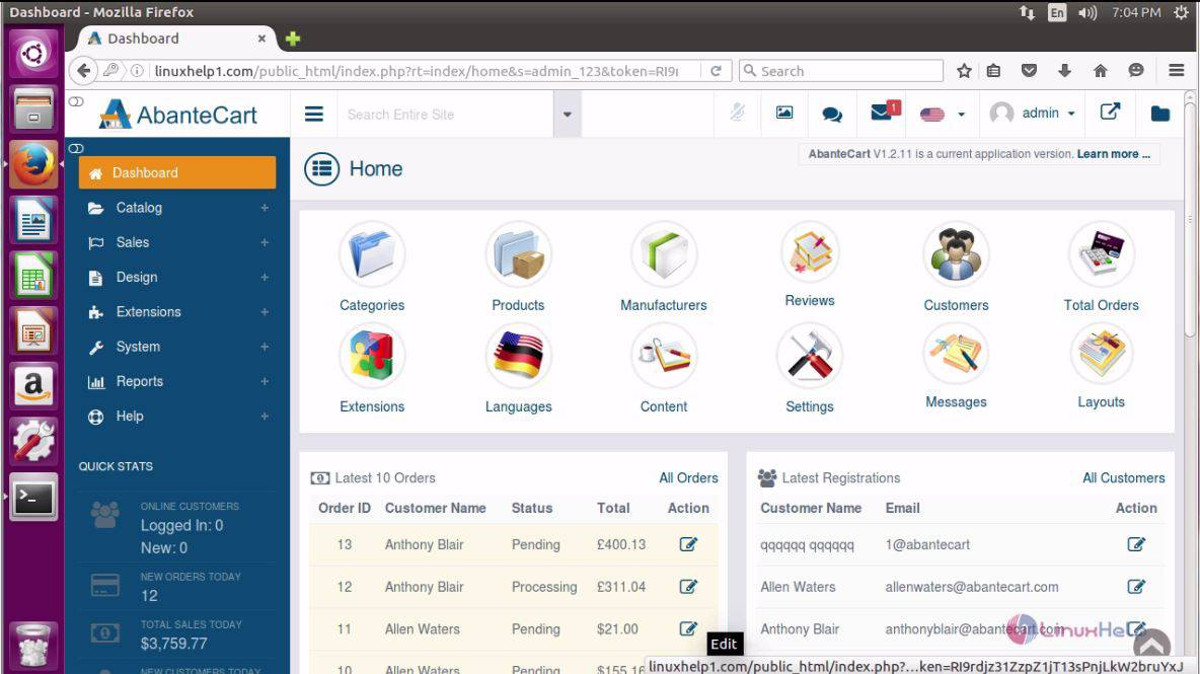Image resolution: width=1200 pixels, height=674 pixels.
Task: Reload the page with the refresh button
Action: point(716,71)
